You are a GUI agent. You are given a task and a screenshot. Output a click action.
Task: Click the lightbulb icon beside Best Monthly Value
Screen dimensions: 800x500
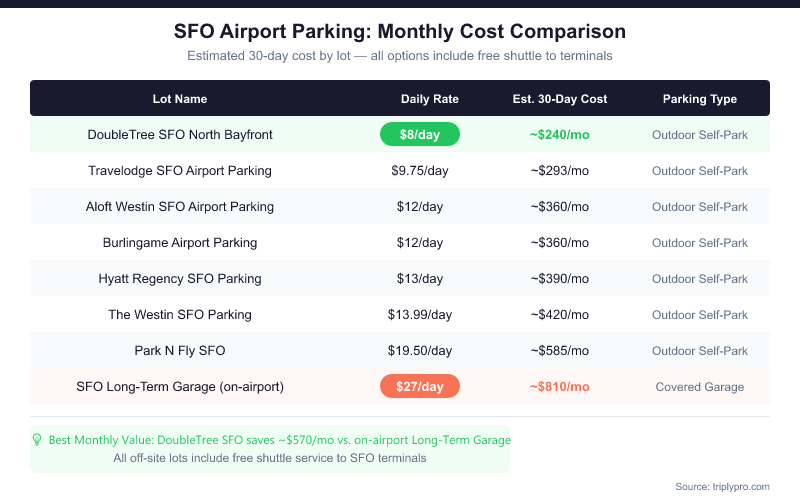(38, 439)
